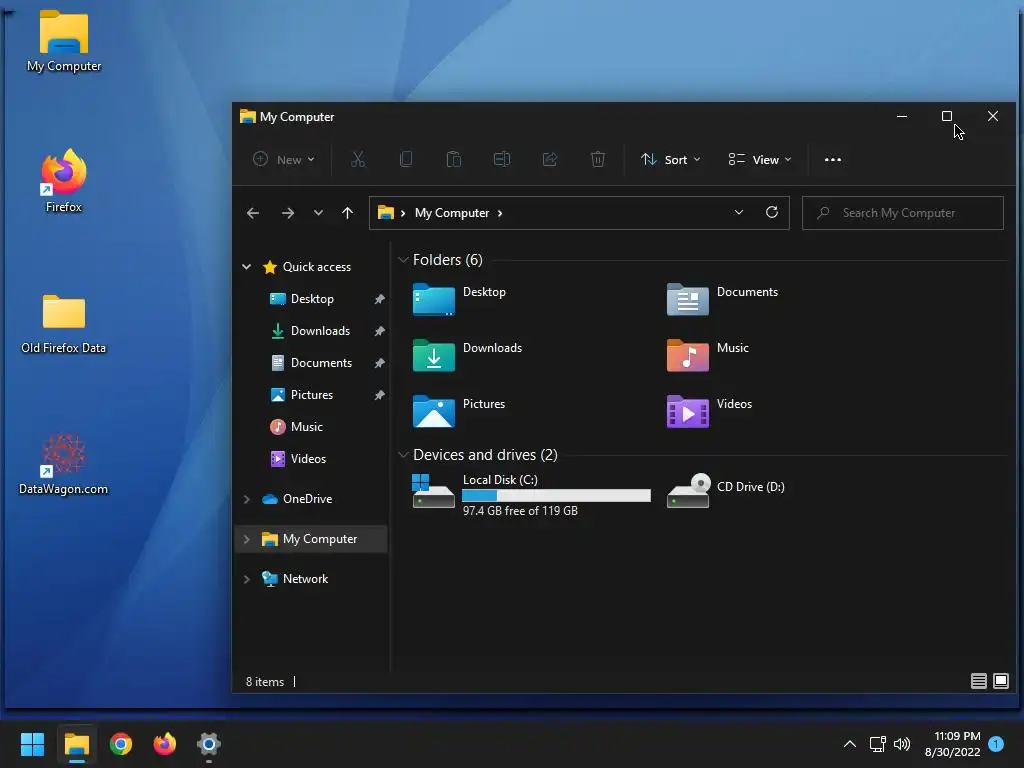Screen dimensions: 1024x768
Task: Select the Old Firefox Data desktop folder
Action: coord(63,324)
